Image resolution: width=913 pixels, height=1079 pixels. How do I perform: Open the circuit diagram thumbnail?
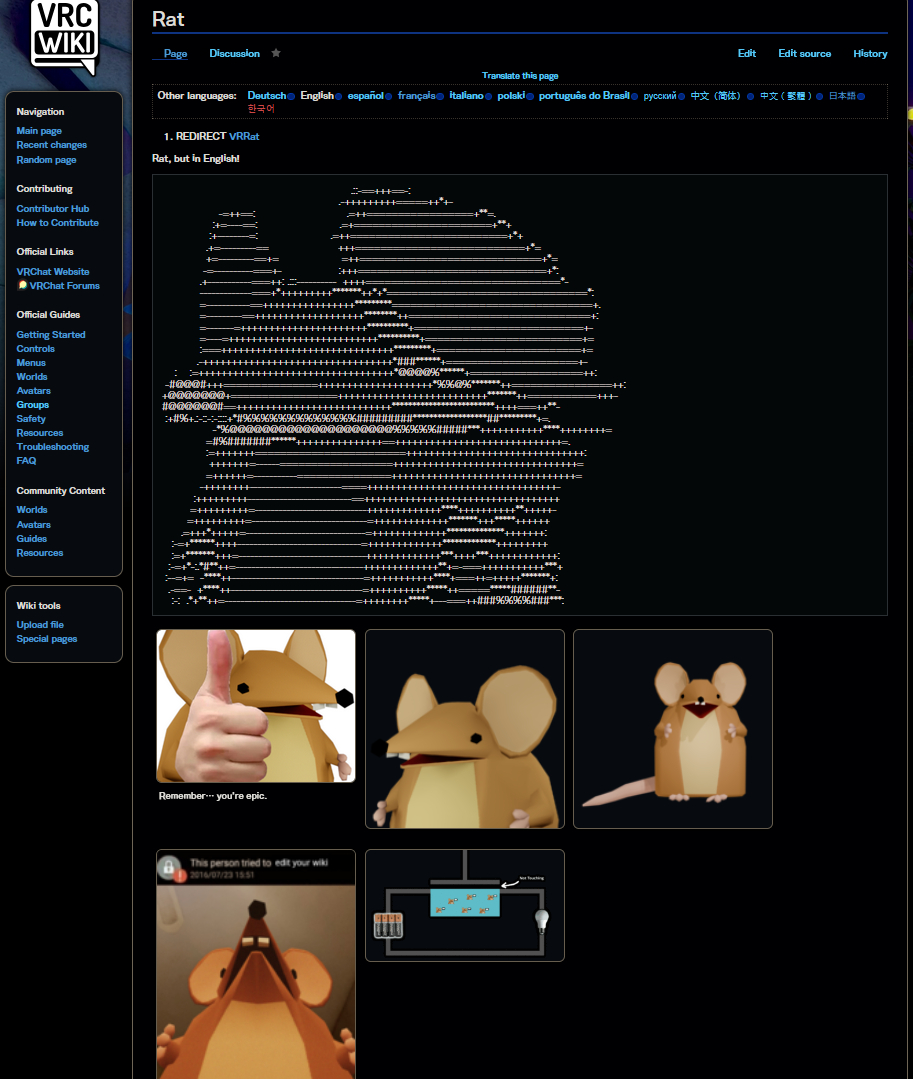coord(464,905)
